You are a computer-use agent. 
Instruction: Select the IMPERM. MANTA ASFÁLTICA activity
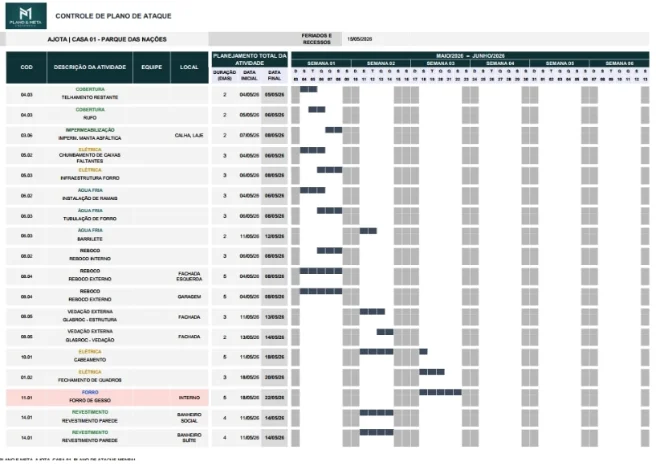tap(90, 138)
